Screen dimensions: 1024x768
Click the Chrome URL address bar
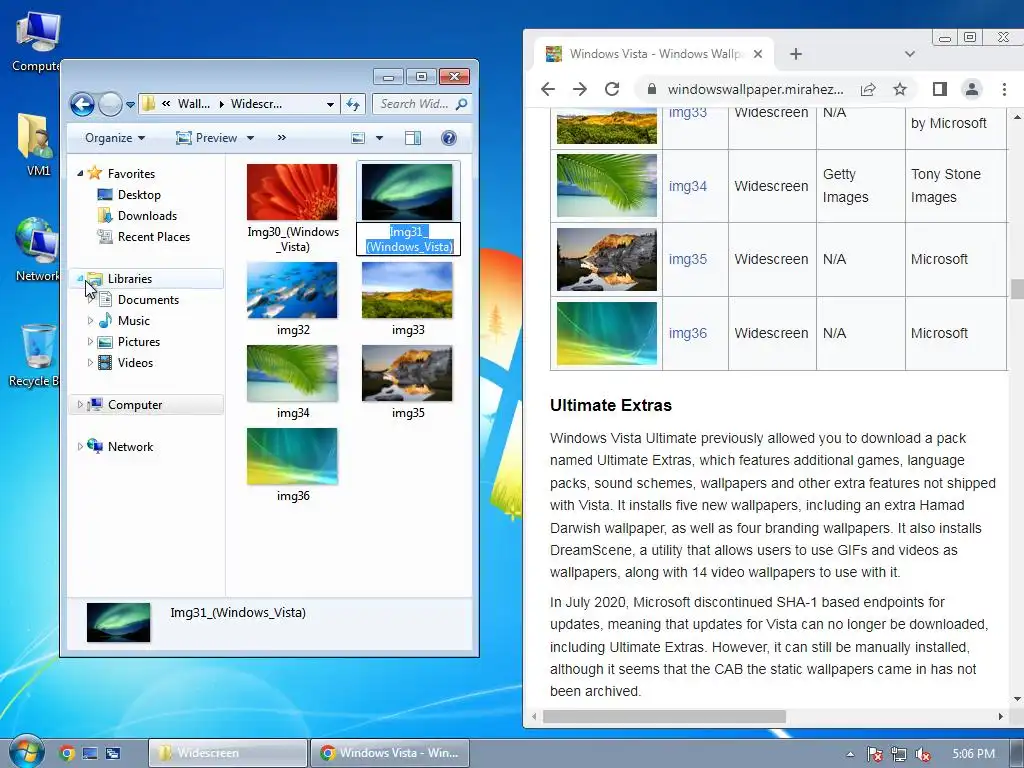[755, 89]
